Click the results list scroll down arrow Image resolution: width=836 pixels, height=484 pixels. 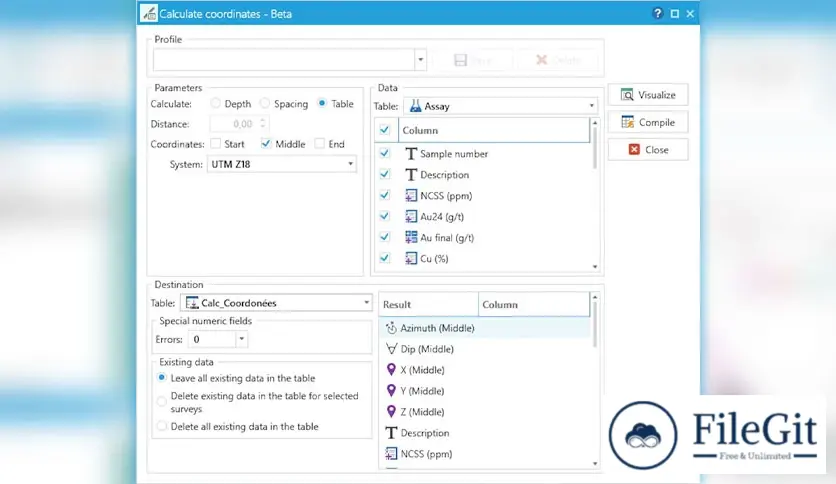coord(595,464)
